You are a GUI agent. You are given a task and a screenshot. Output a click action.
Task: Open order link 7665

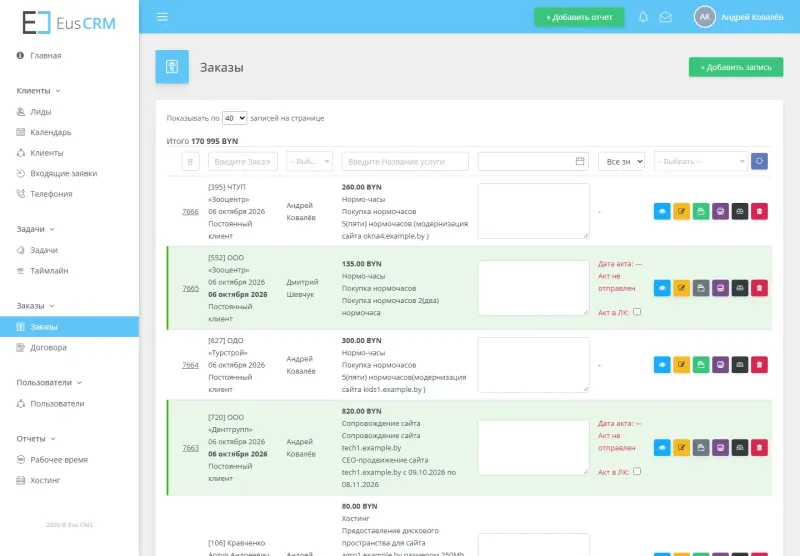(190, 288)
